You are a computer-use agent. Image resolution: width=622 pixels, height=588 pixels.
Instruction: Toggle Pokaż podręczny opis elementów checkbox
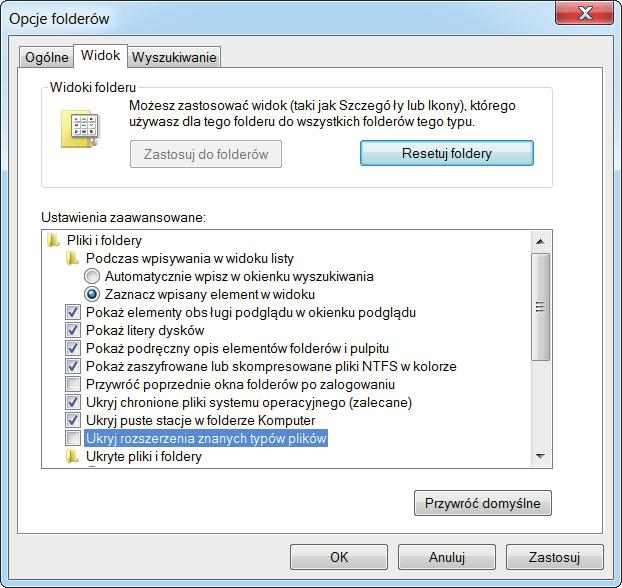pyautogui.click(x=73, y=348)
